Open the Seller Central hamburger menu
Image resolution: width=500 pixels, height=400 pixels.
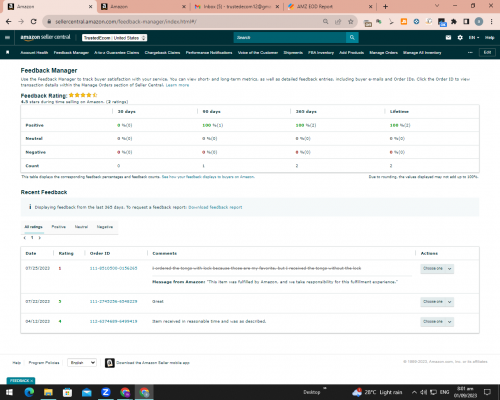(x=7, y=37)
